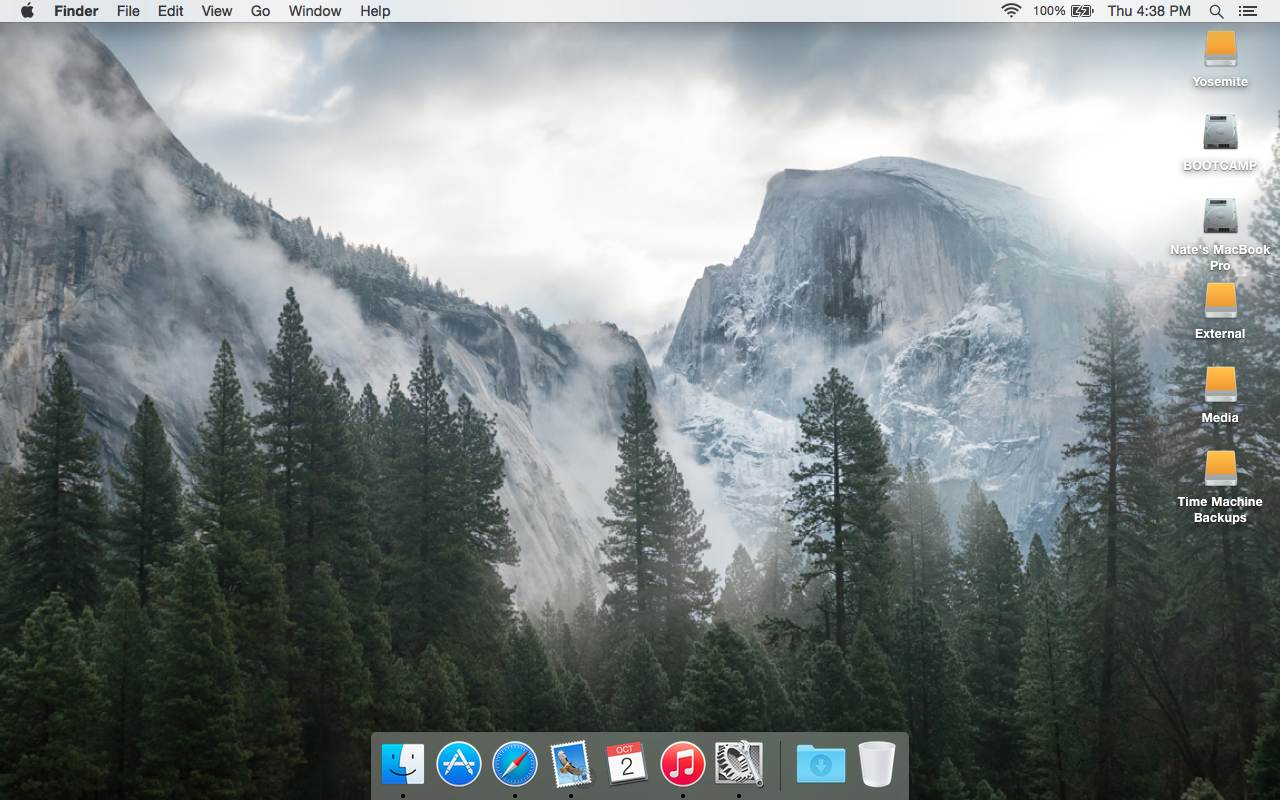Click the Yosemite drive label

(x=1220, y=82)
